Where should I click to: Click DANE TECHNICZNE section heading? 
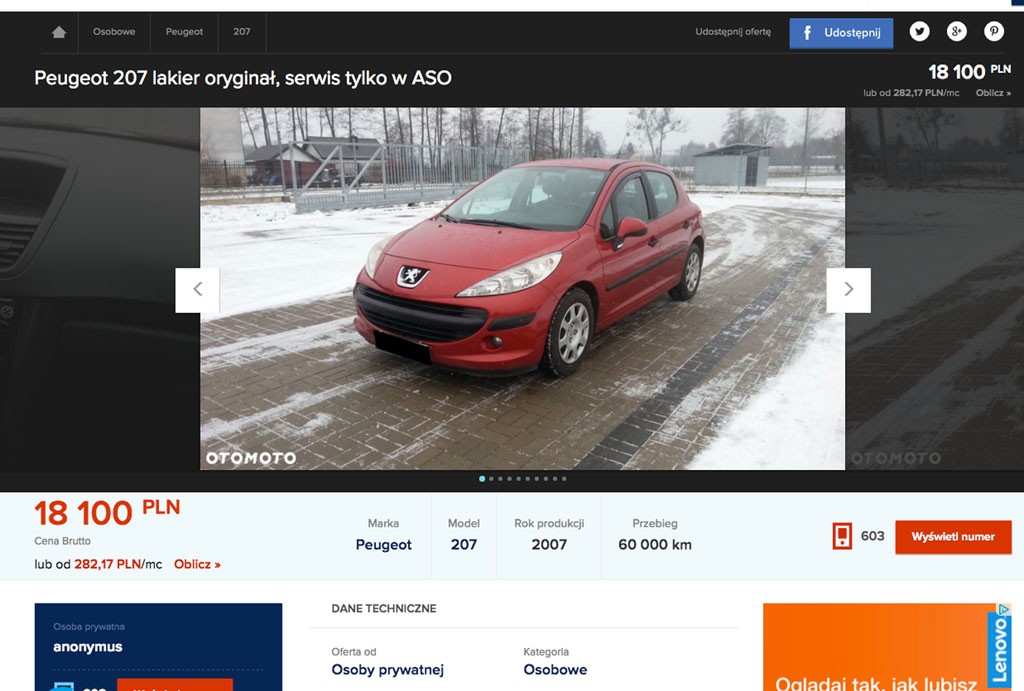383,608
